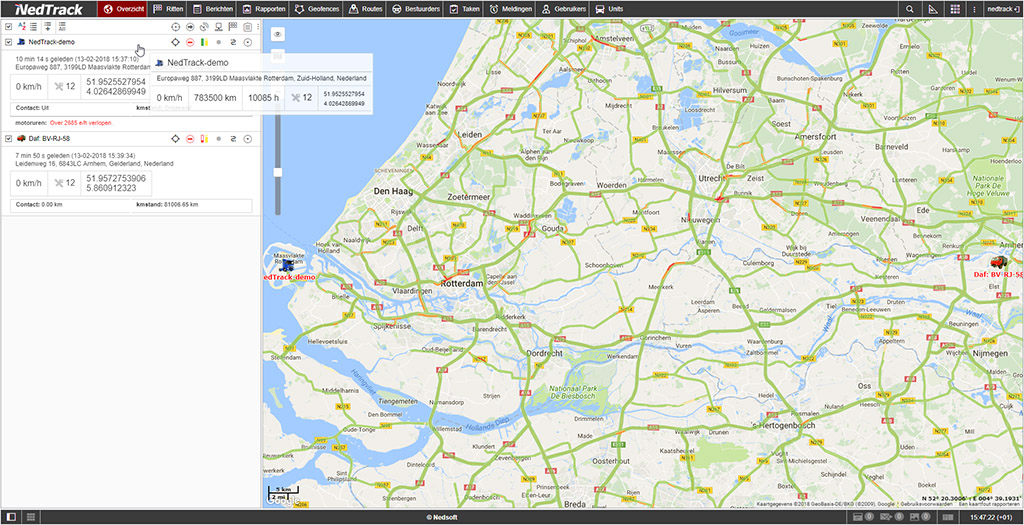Click the header flag grid icon

tap(232, 27)
